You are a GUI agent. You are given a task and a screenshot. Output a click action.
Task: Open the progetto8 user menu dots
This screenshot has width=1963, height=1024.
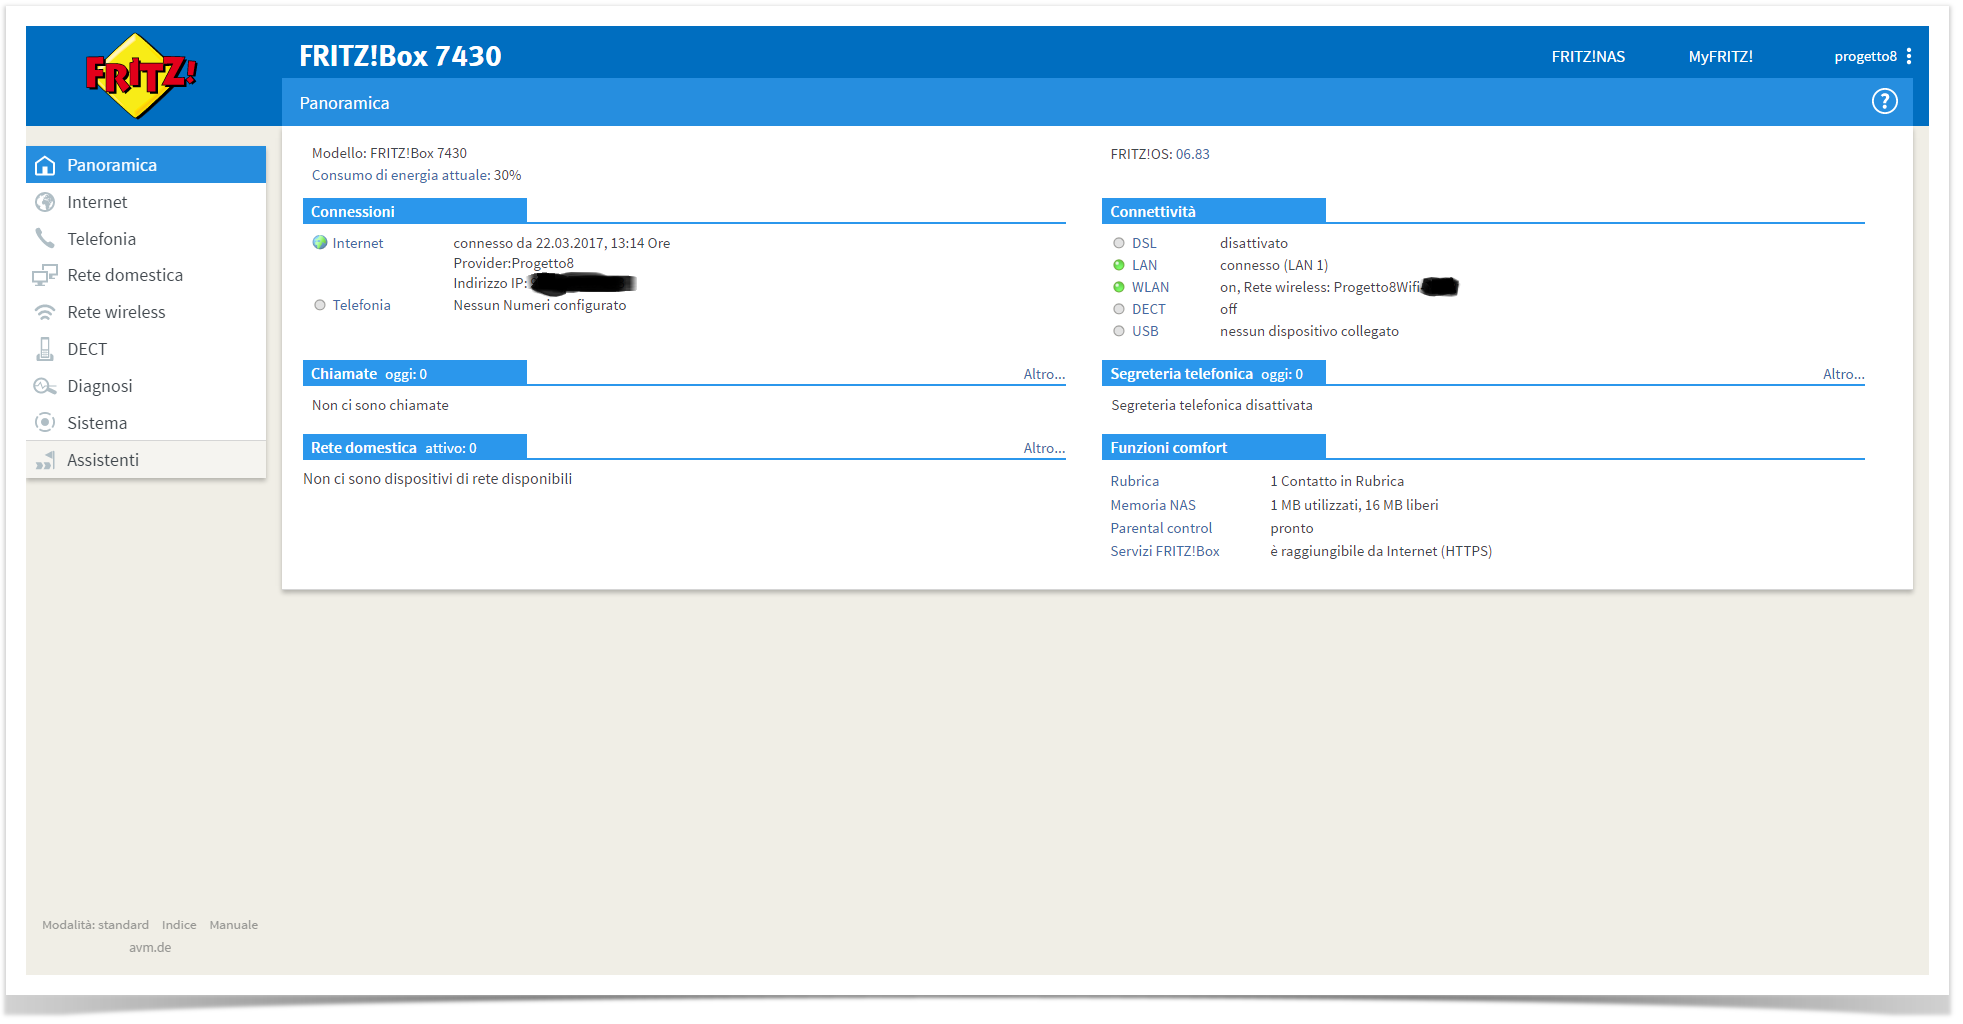[1909, 56]
